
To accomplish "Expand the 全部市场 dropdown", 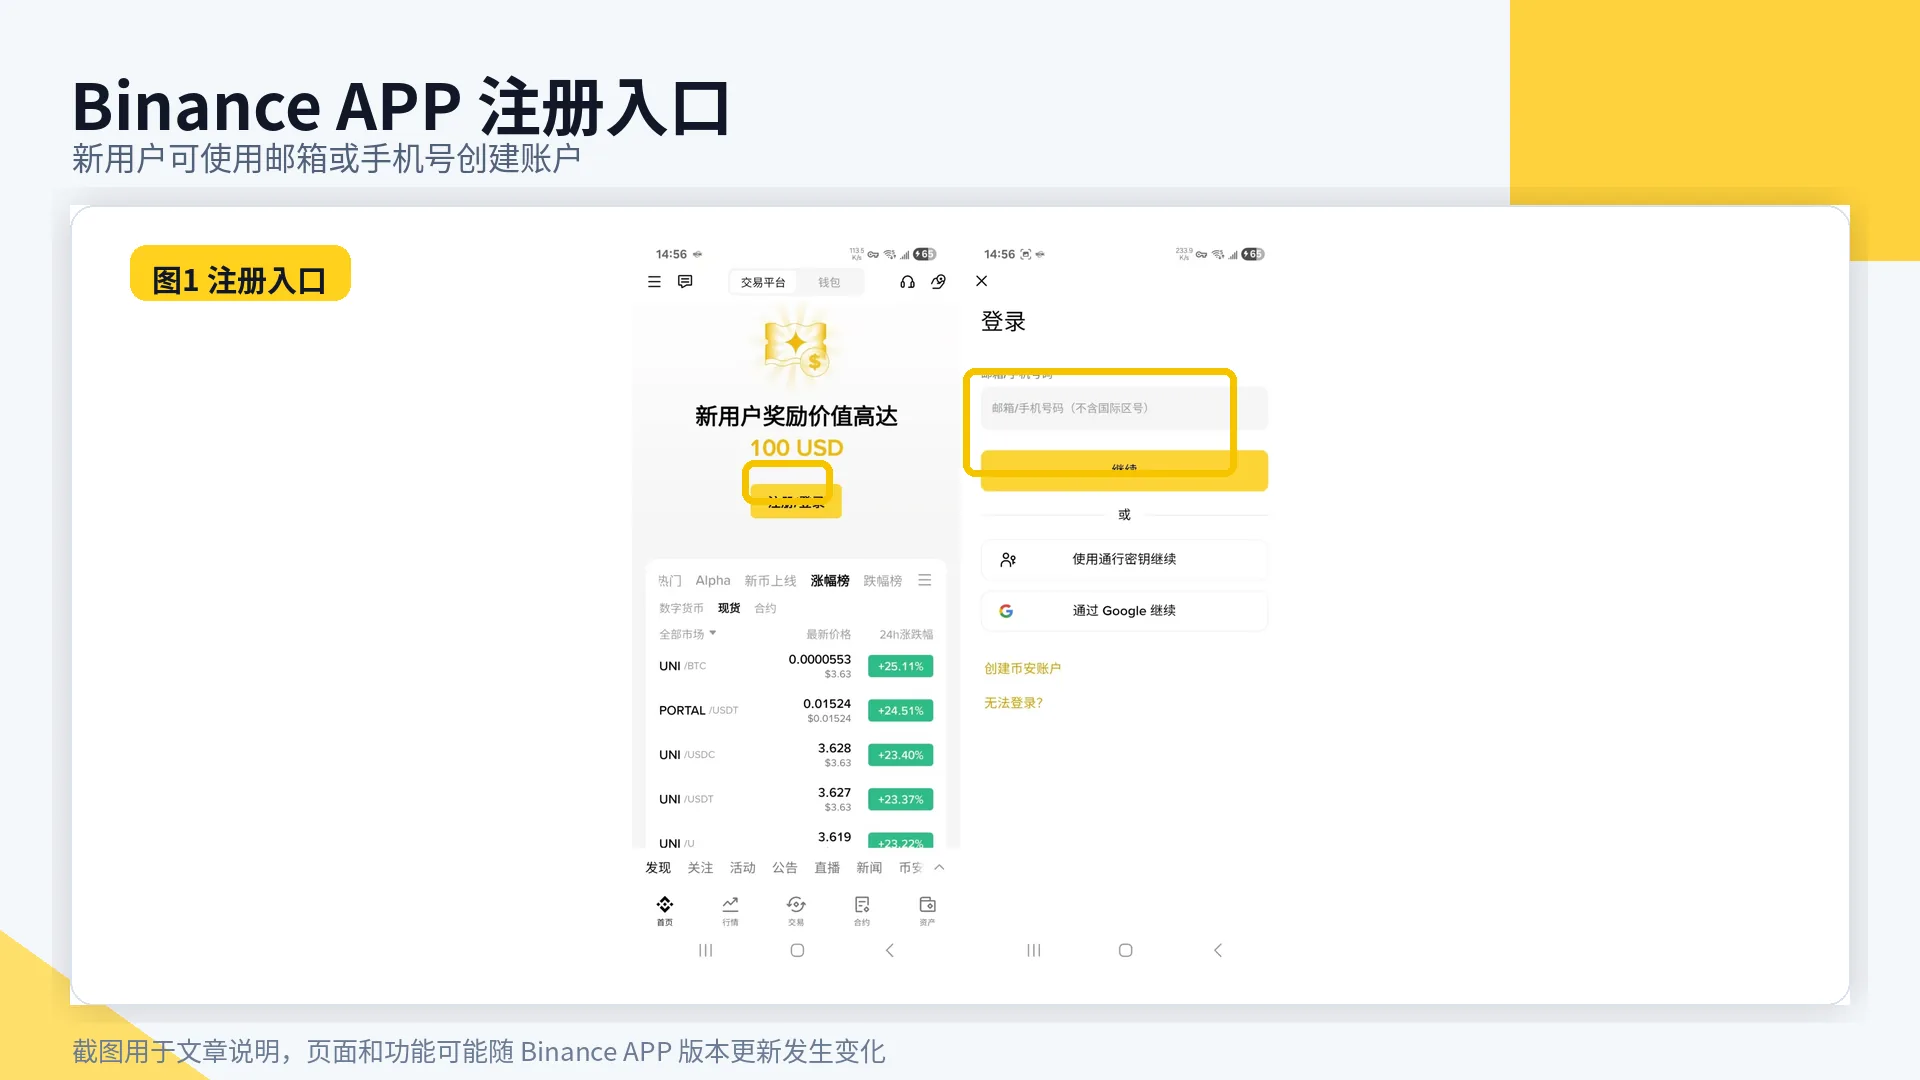I will (687, 634).
